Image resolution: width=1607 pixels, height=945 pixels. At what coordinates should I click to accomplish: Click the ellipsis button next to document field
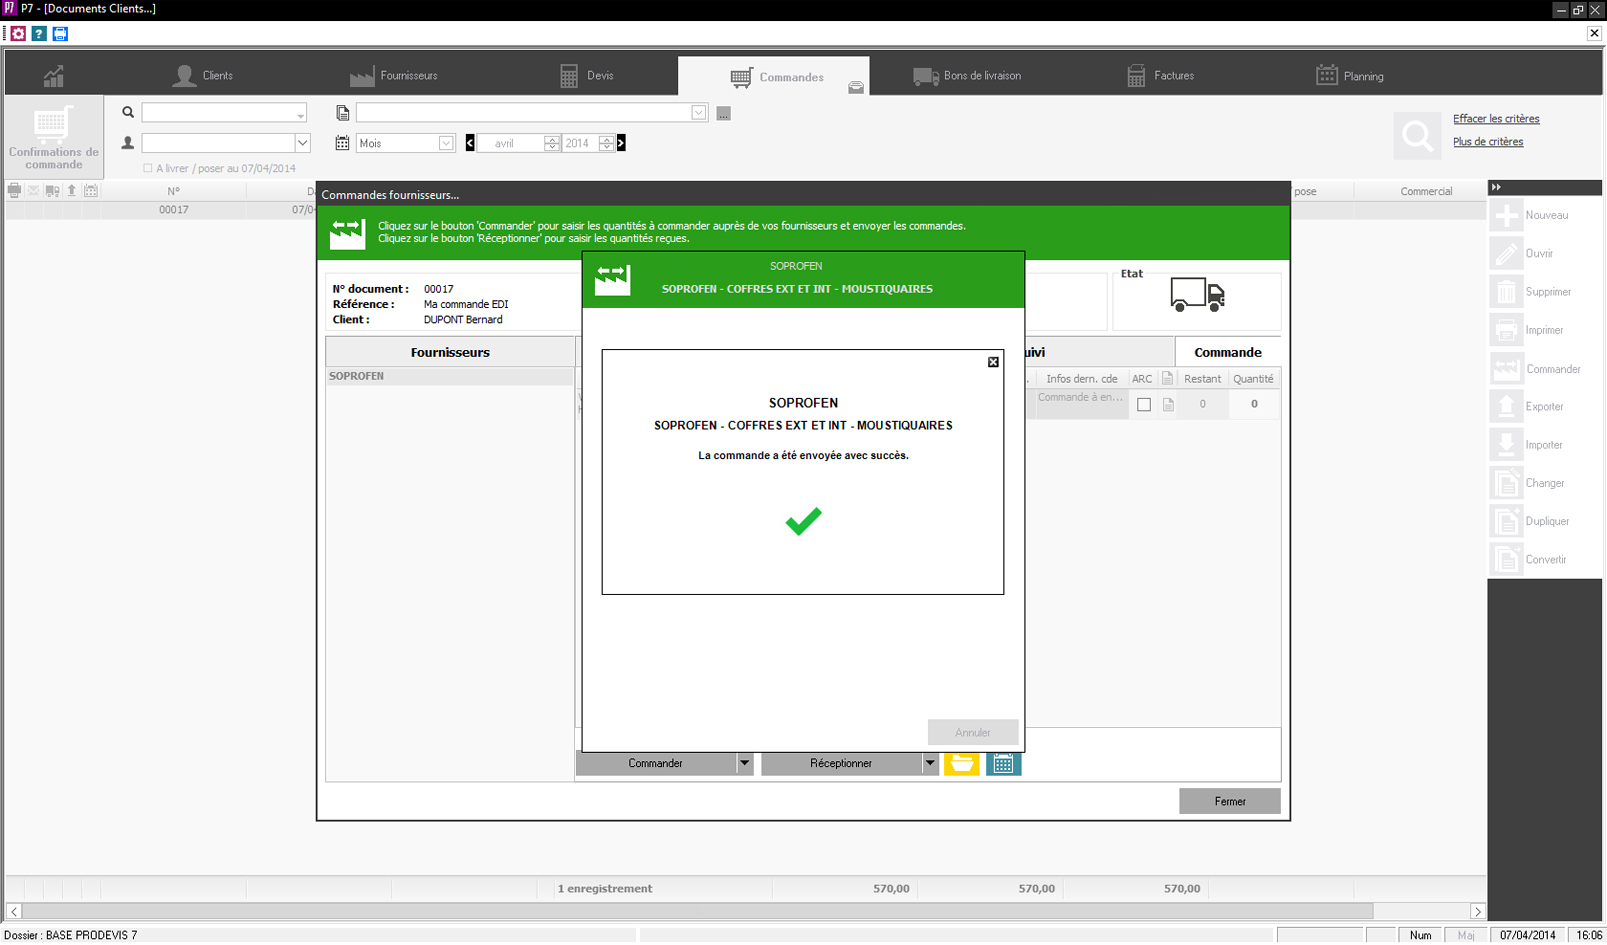coord(724,113)
